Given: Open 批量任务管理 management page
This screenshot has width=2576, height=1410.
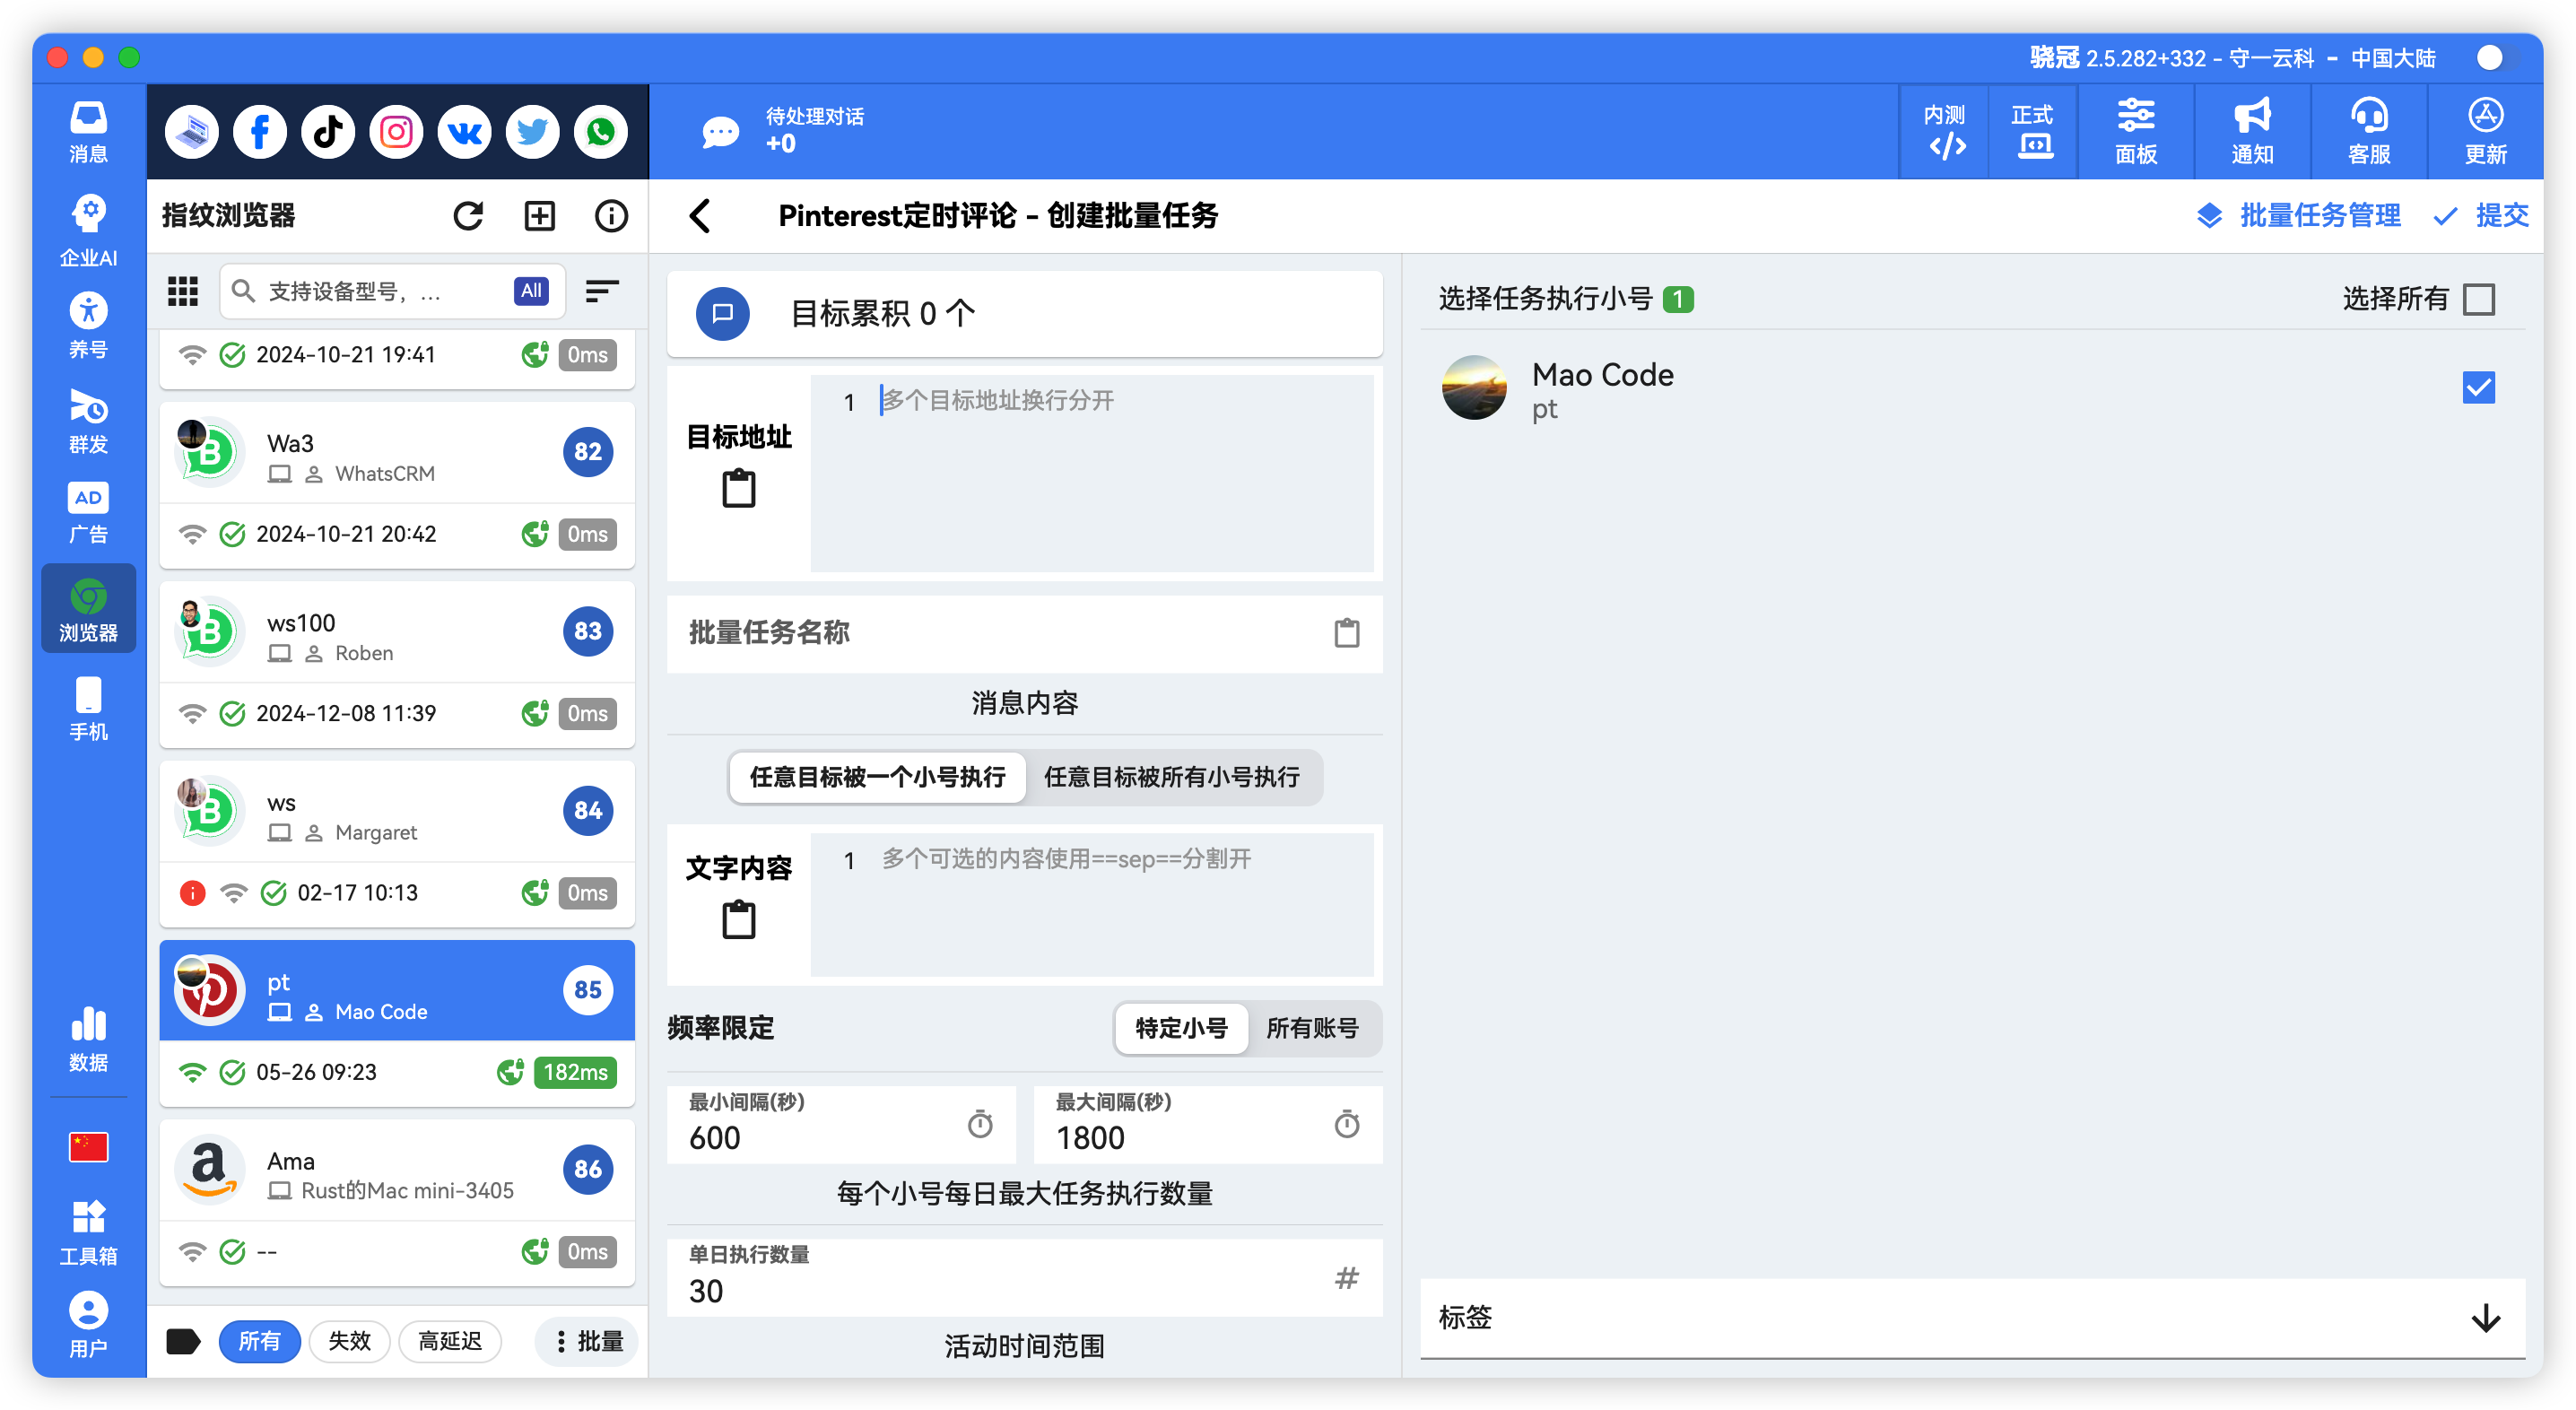Looking at the screenshot, I should [x=2318, y=215].
